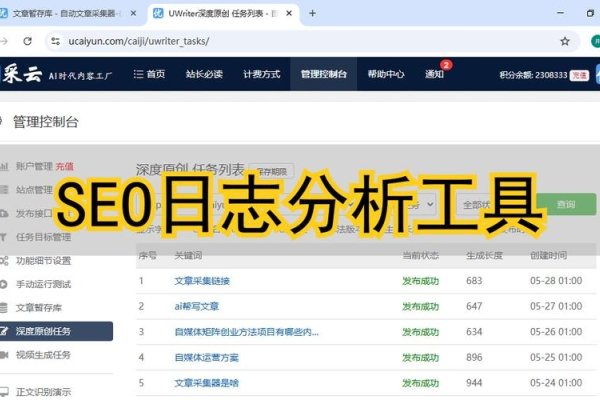This screenshot has height=400, width=600.
Task: Click the red 充值 button beside 积分余额
Action: [x=579, y=75]
